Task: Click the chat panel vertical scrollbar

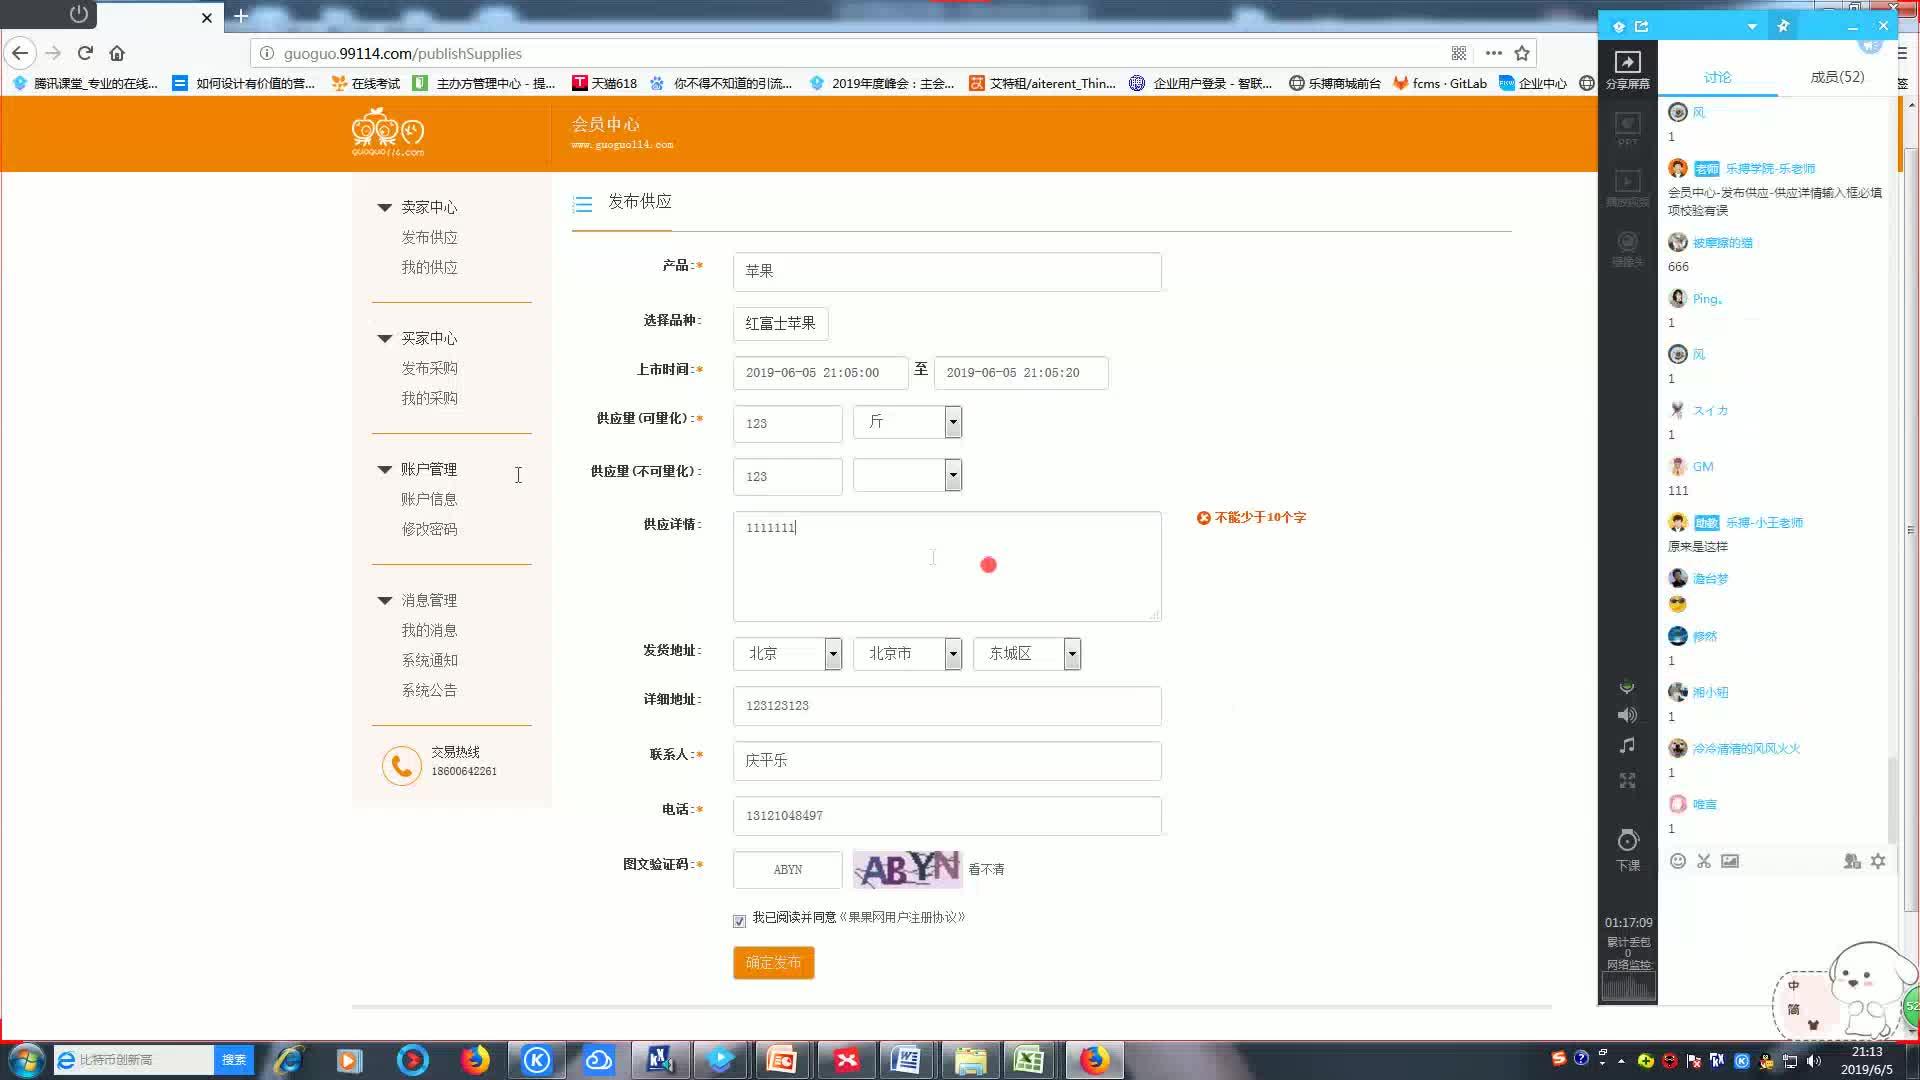Action: tap(1892, 800)
